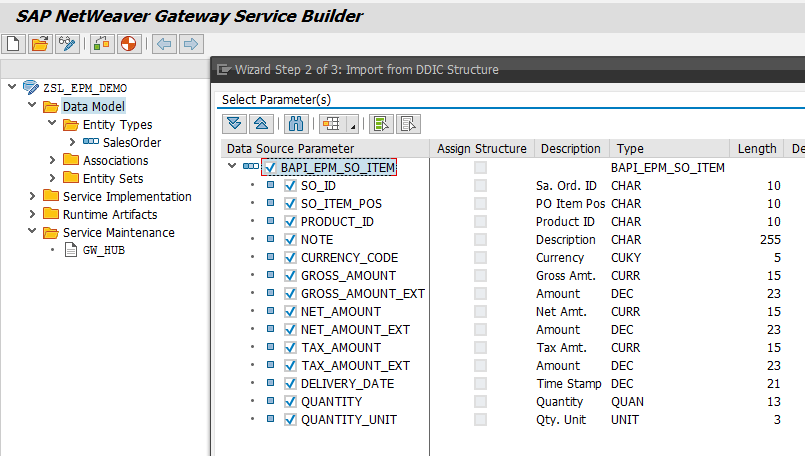Expand the SalesOrder node
This screenshot has height=456, width=805.
tap(72, 142)
